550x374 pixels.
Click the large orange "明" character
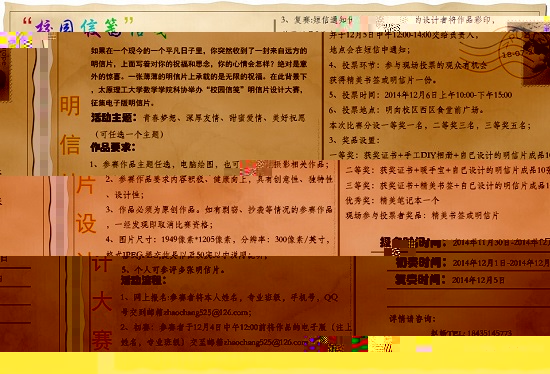click(70, 106)
